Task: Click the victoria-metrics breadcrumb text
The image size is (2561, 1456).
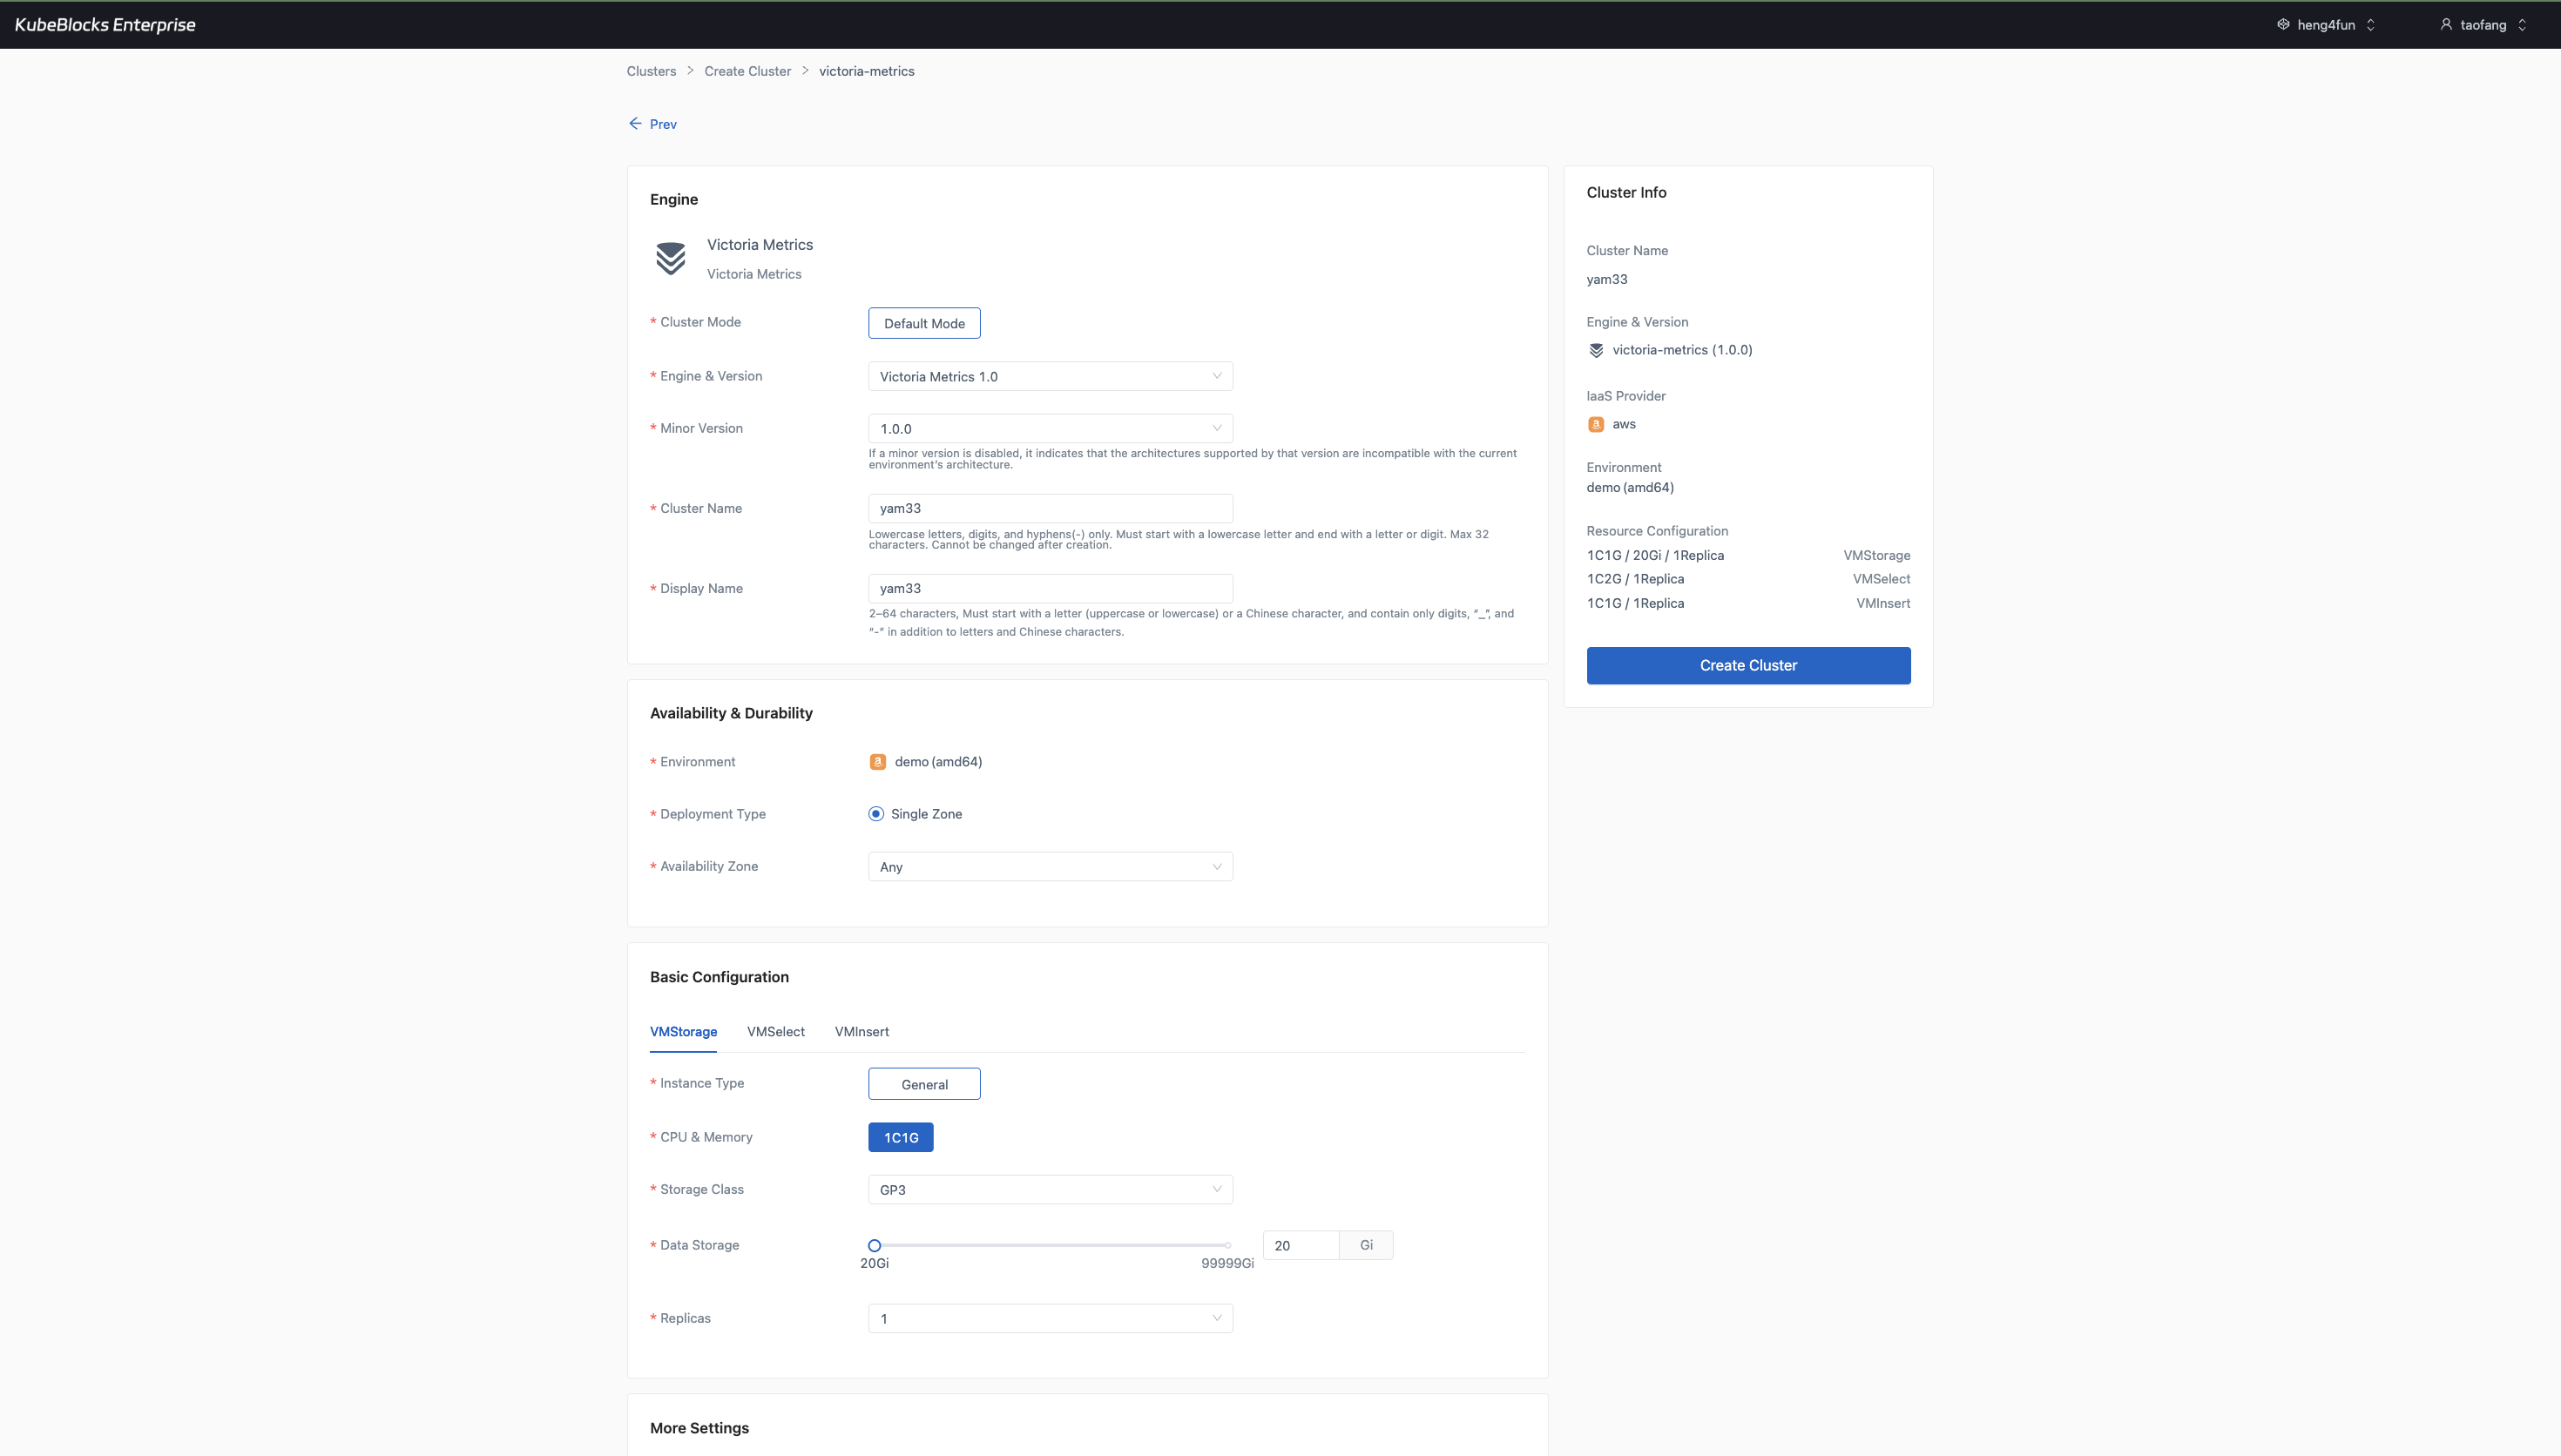Action: 866,71
